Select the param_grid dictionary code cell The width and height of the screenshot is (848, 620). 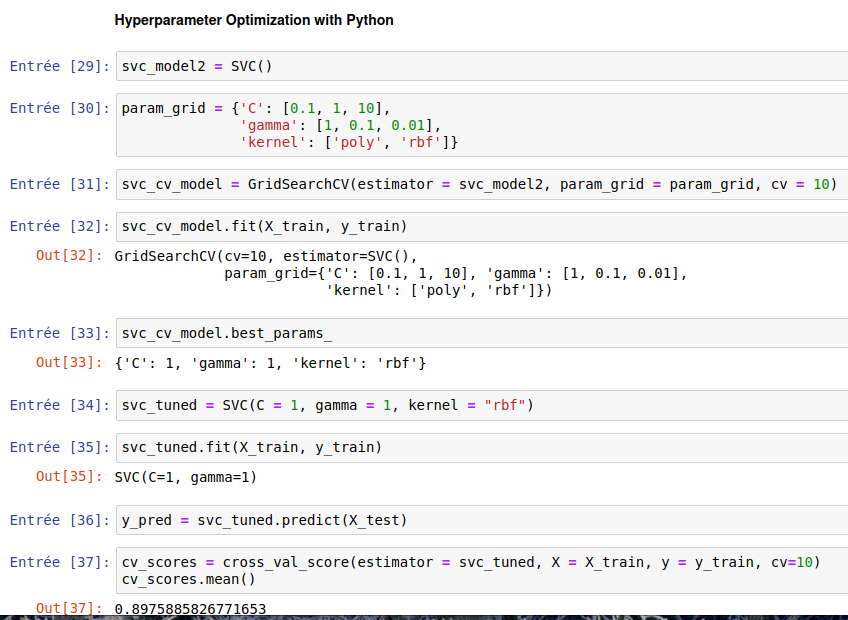(480, 125)
